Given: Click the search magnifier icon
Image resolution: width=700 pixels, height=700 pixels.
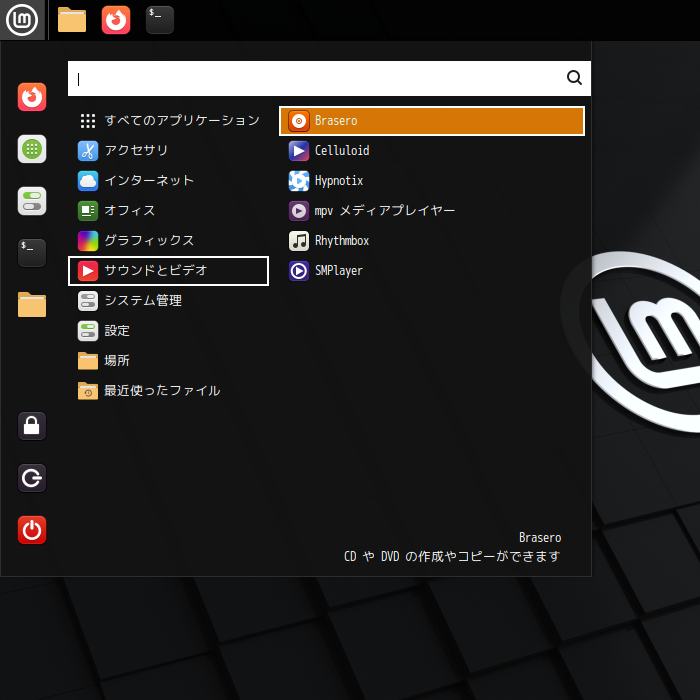Looking at the screenshot, I should [574, 78].
